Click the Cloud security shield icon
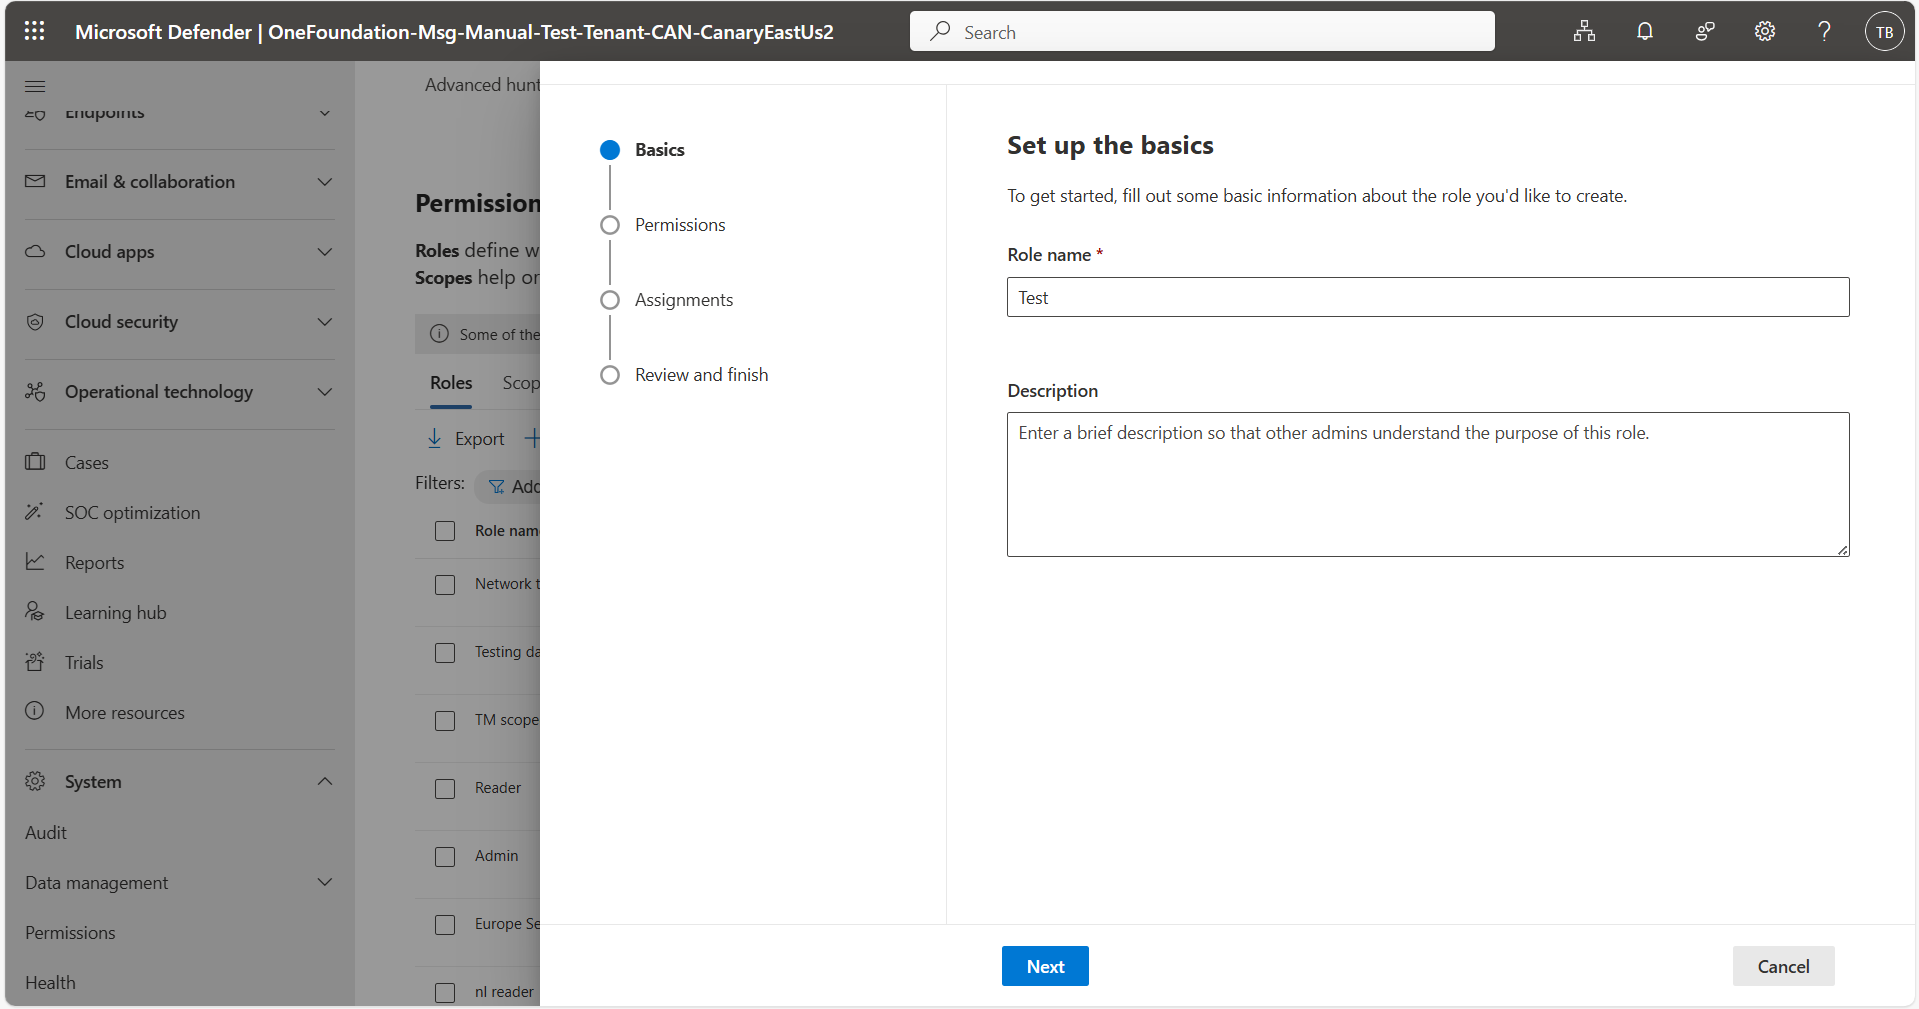Image resolution: width=1919 pixels, height=1009 pixels. tap(35, 321)
